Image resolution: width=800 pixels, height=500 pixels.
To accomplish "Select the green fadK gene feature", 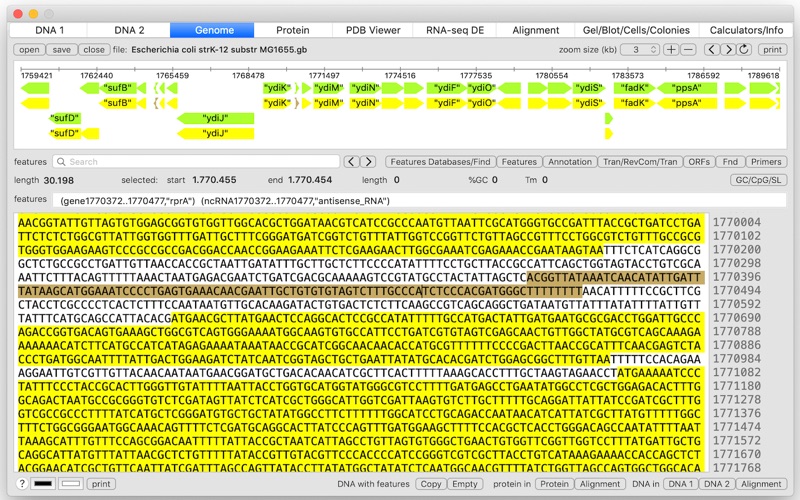I will tap(634, 88).
